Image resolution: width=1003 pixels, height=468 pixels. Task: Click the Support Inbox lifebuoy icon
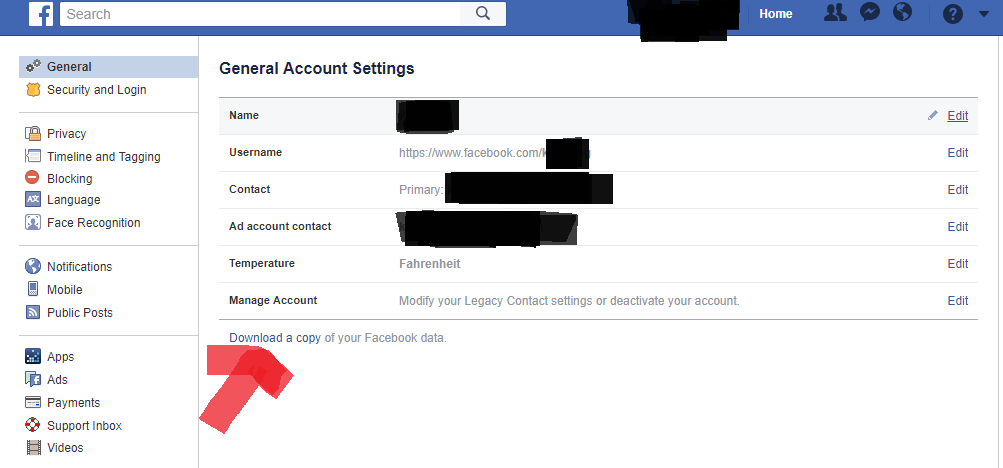33,425
